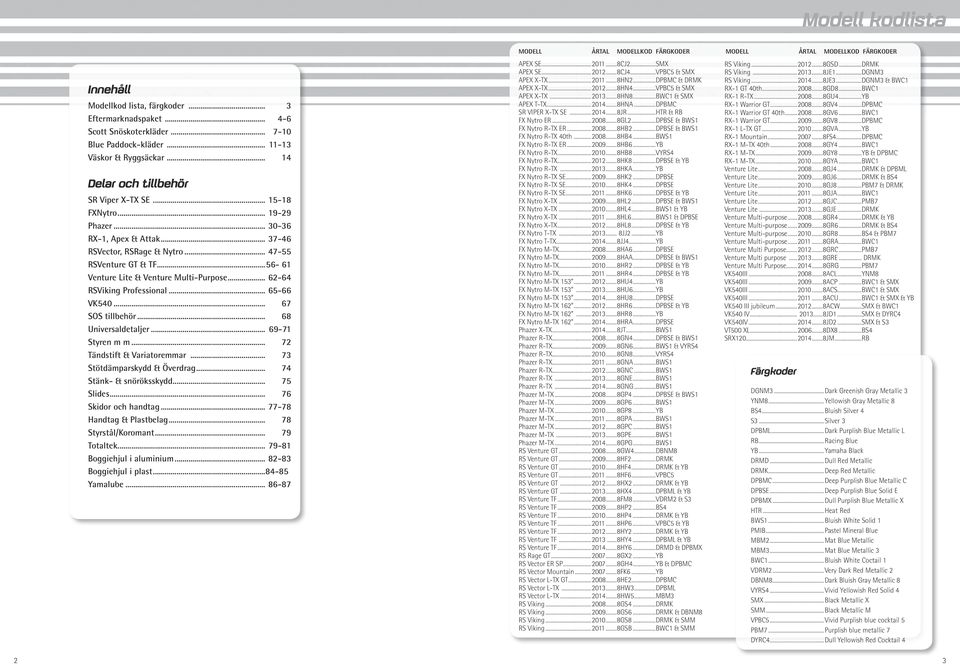Select color name 'Bluish White Cocktail 1'

(x=855, y=560)
